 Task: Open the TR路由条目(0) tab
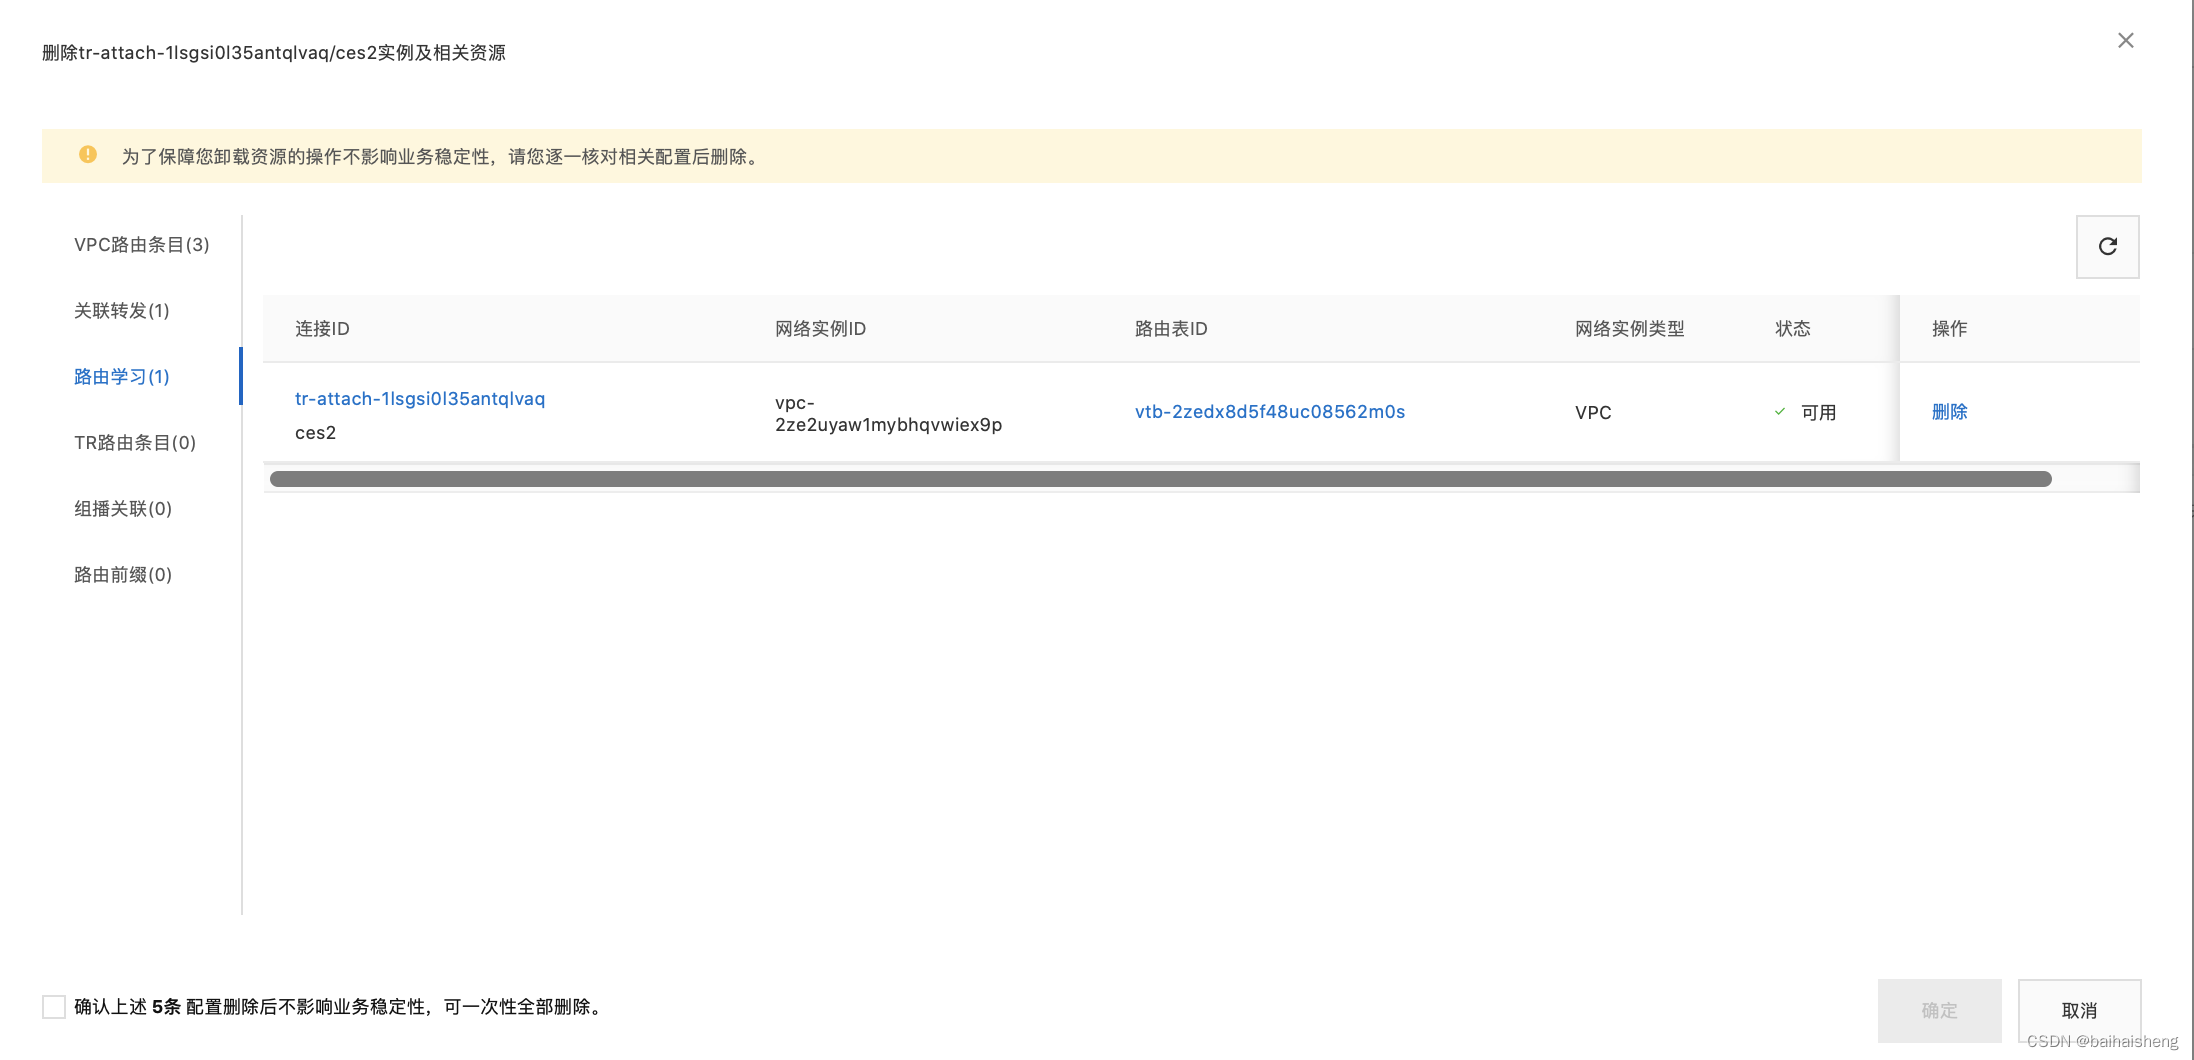(135, 443)
